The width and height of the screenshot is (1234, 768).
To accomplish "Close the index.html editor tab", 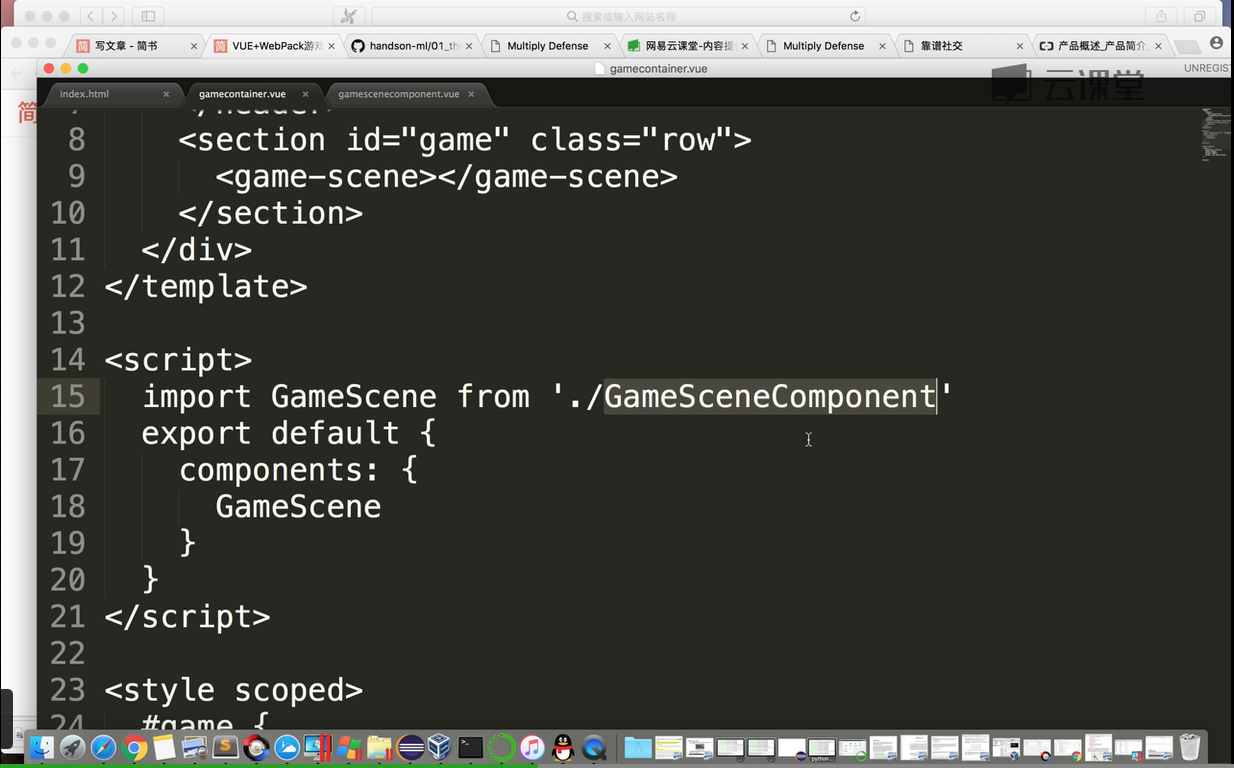I will coord(166,94).
